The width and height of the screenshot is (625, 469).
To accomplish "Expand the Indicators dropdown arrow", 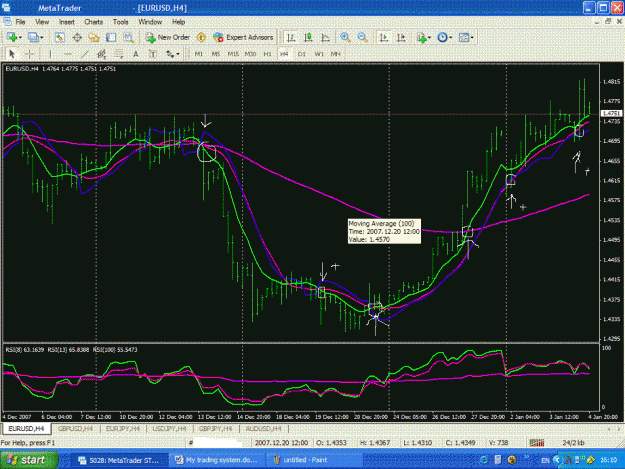I will pos(429,37).
